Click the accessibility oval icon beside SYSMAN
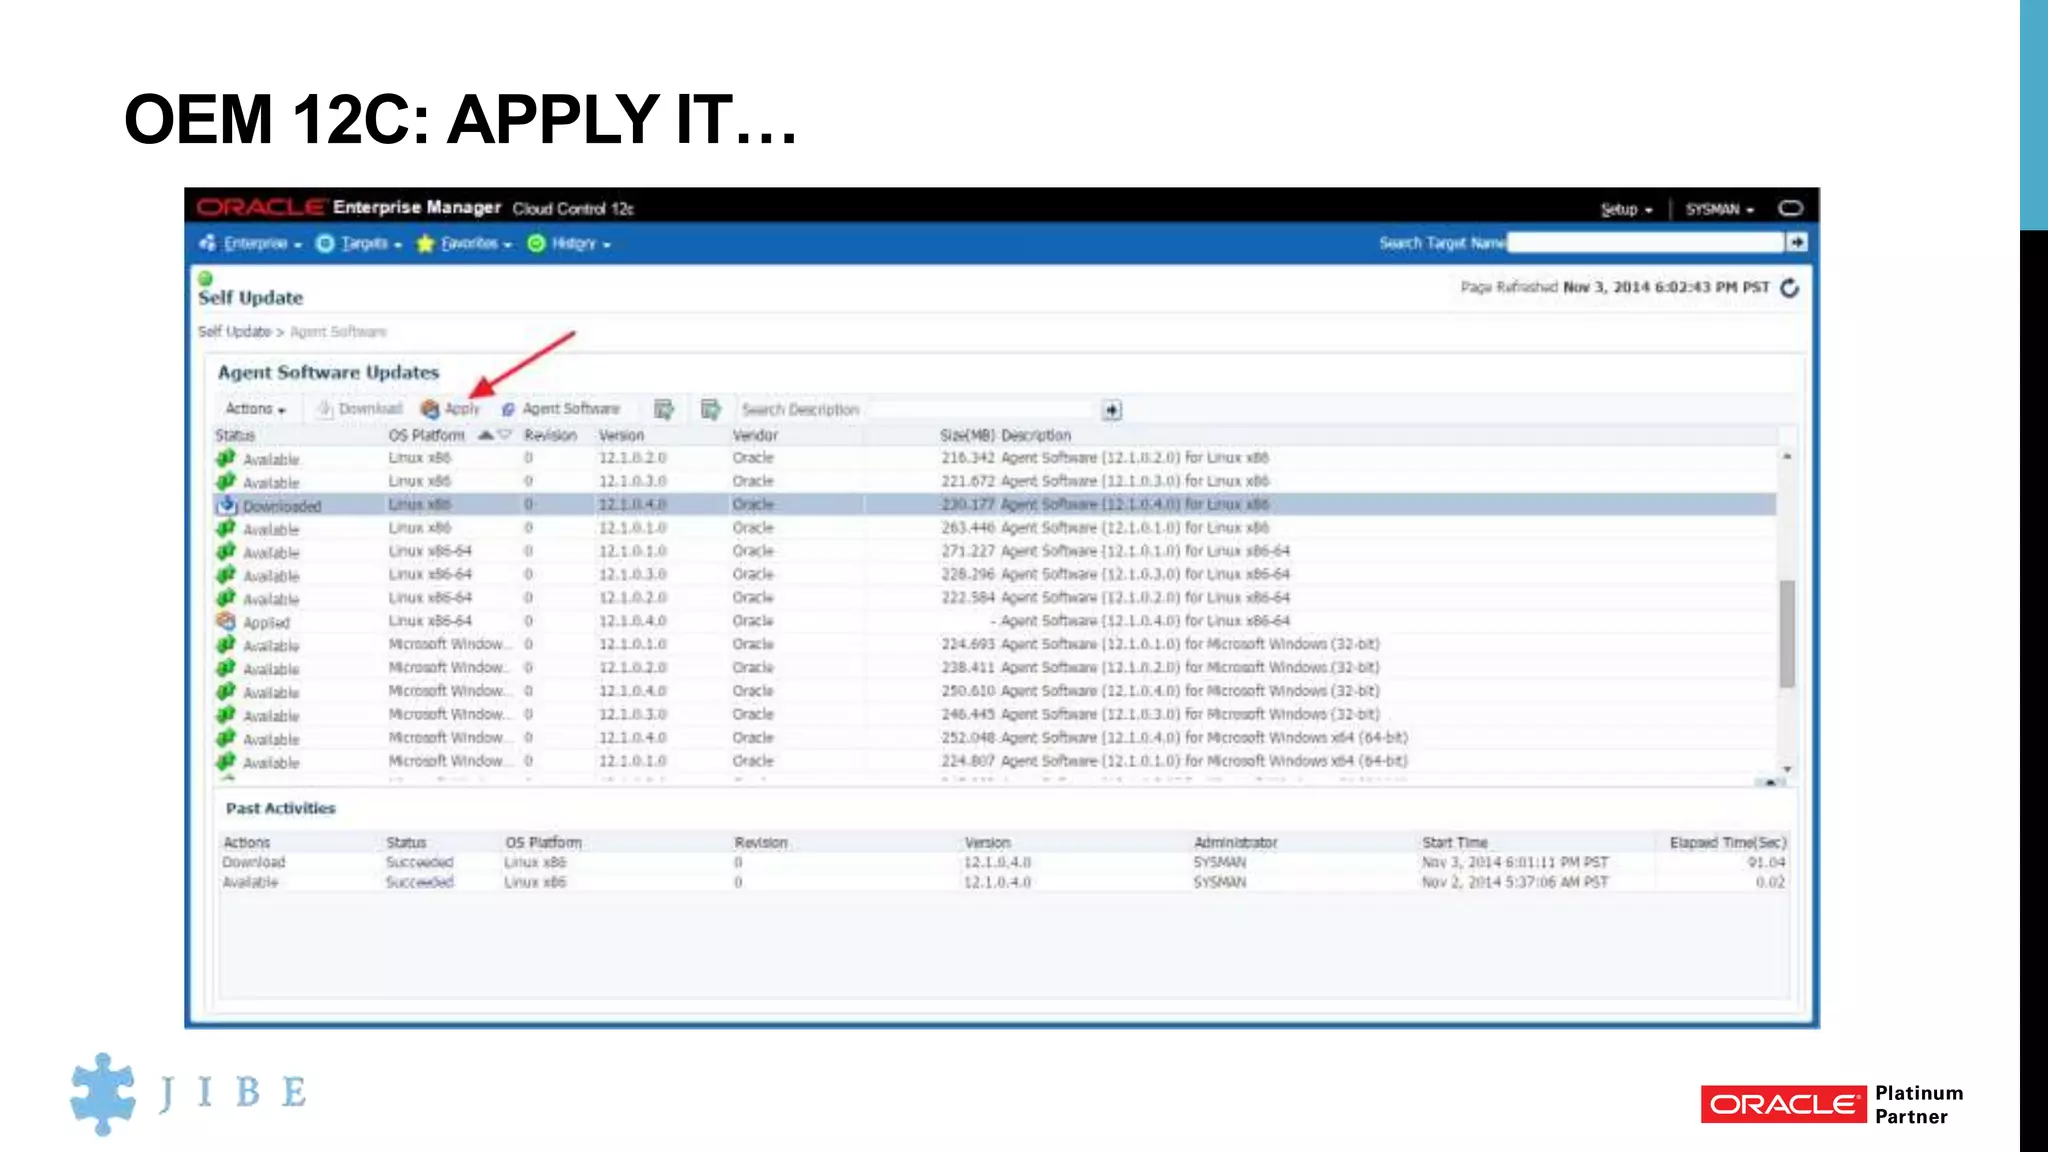The height and width of the screenshot is (1152, 2048). [x=1790, y=208]
